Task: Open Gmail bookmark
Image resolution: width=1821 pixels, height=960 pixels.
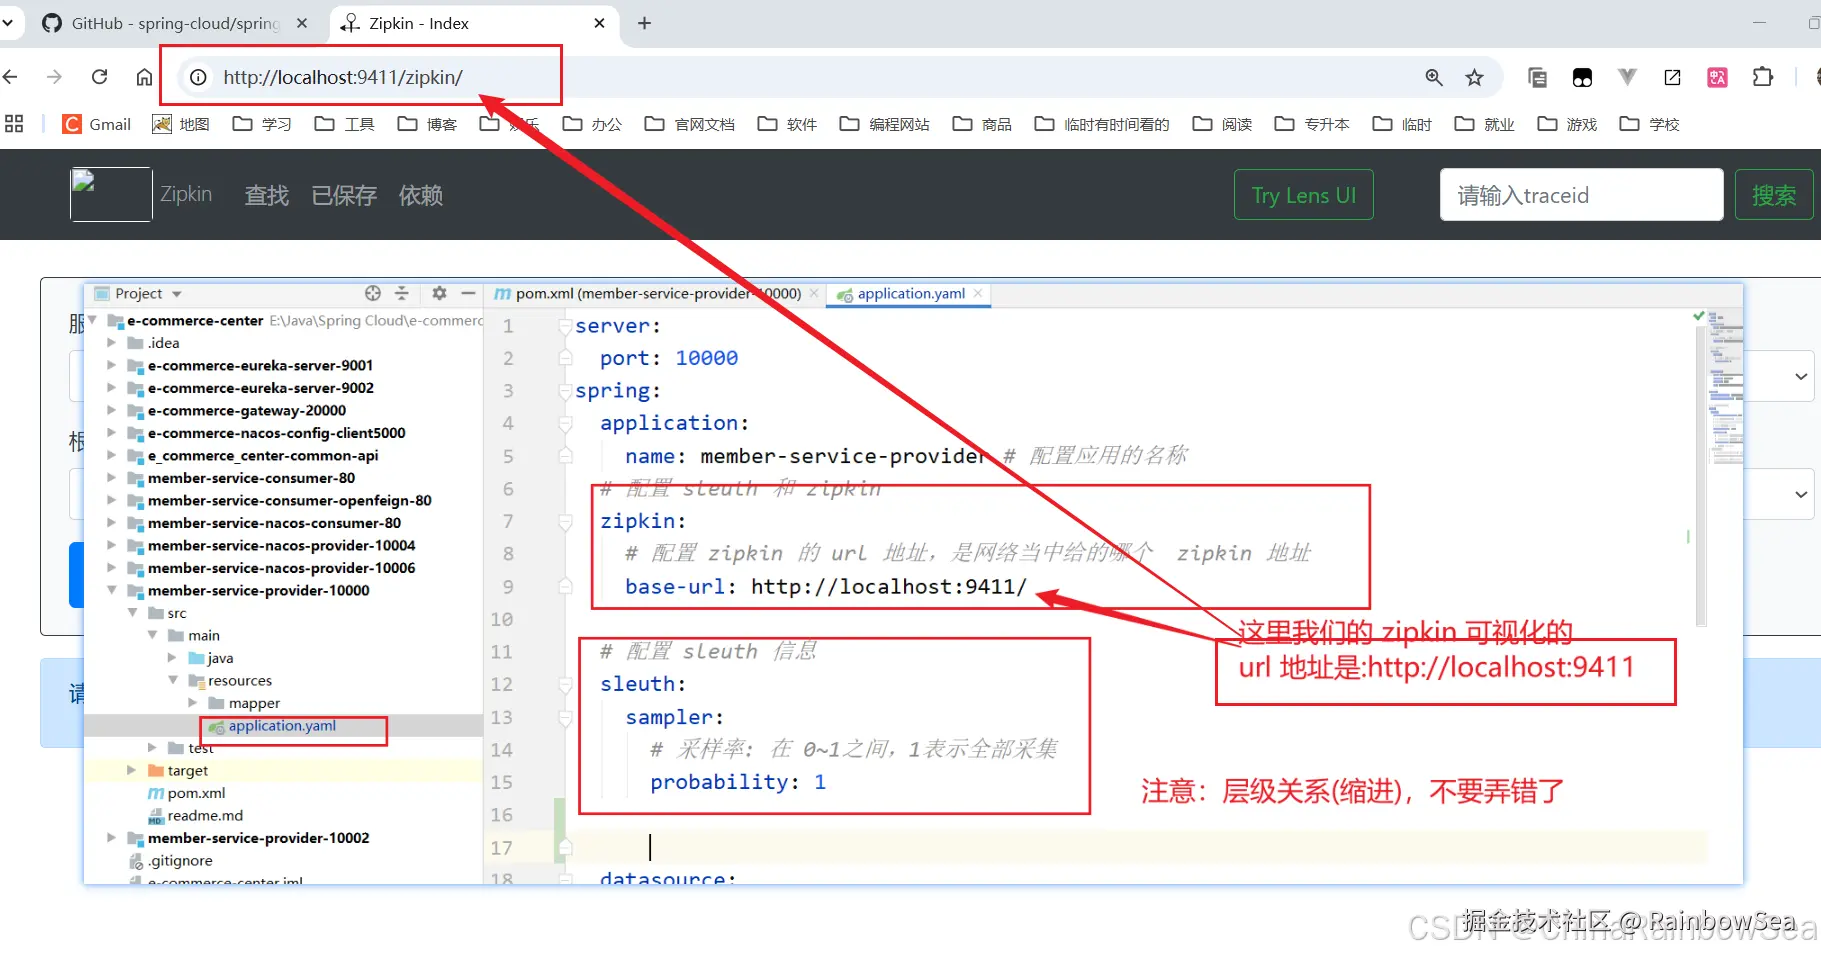Action: tap(97, 124)
